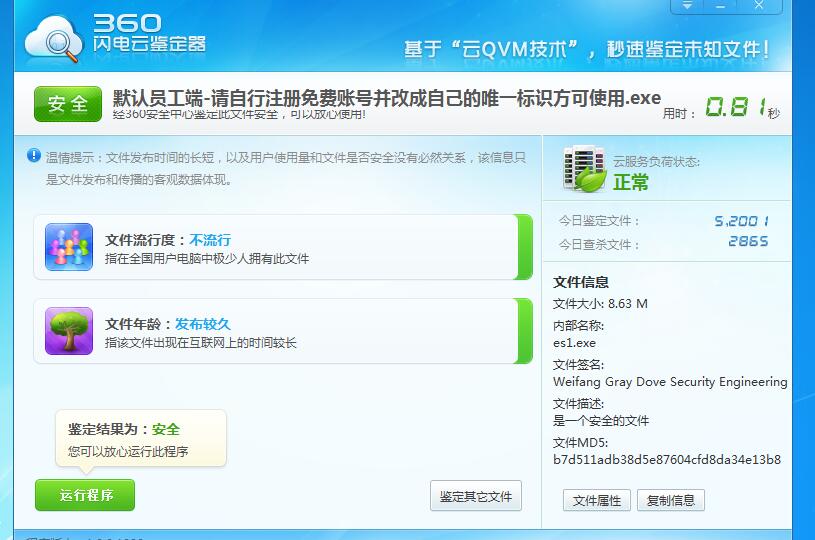Click the file popularity people icon
The width and height of the screenshot is (815, 540).
pyautogui.click(x=69, y=247)
